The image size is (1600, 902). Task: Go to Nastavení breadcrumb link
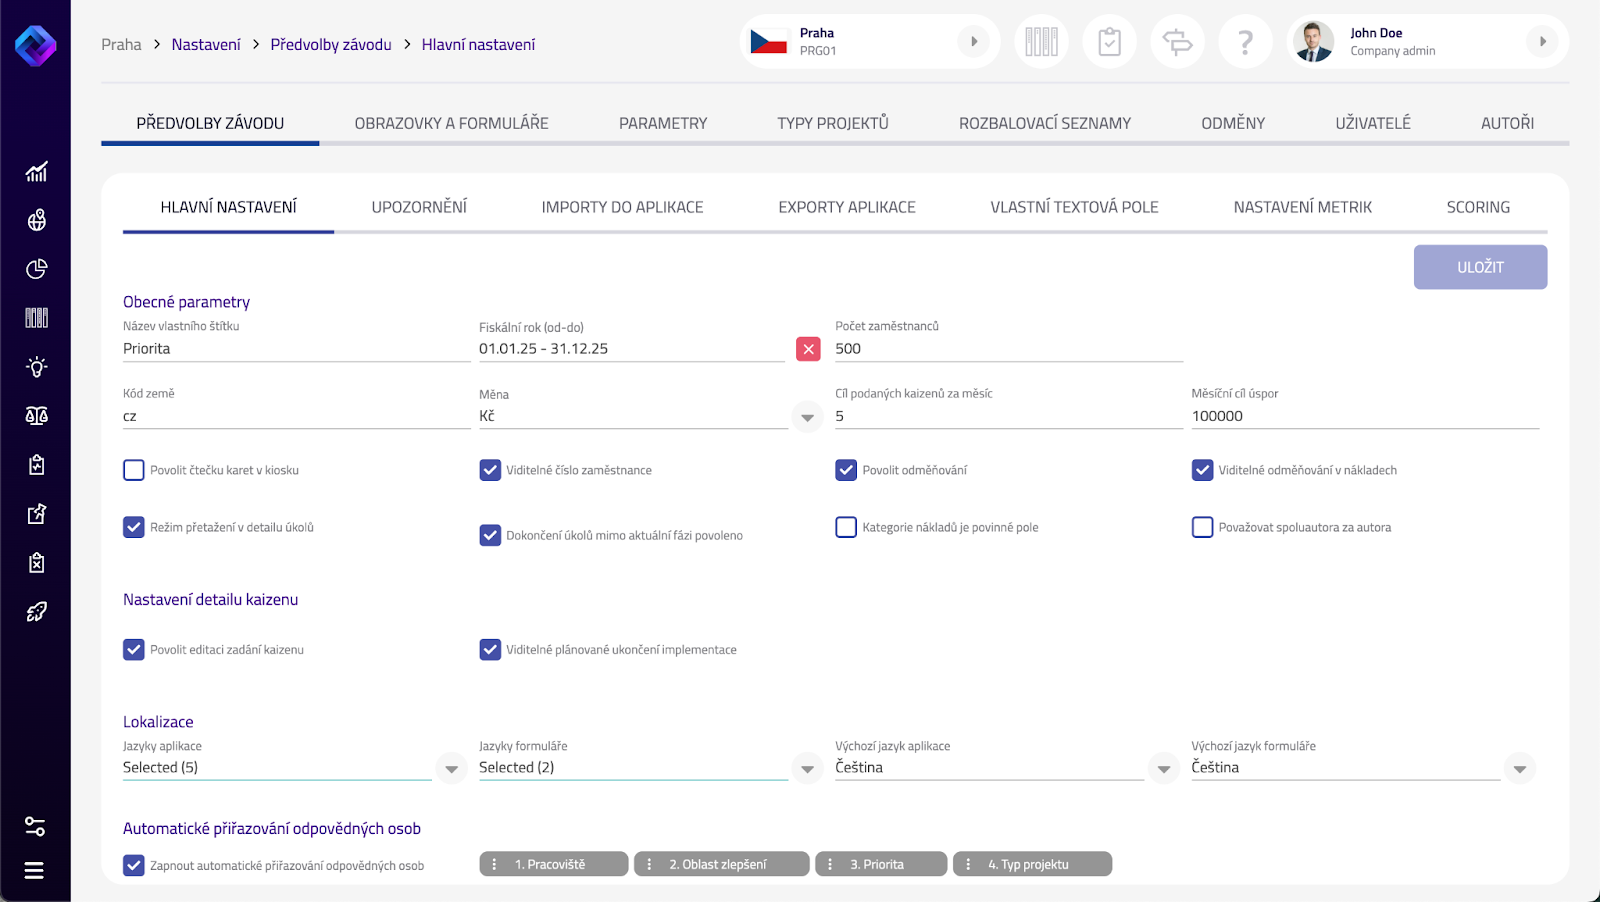206,44
